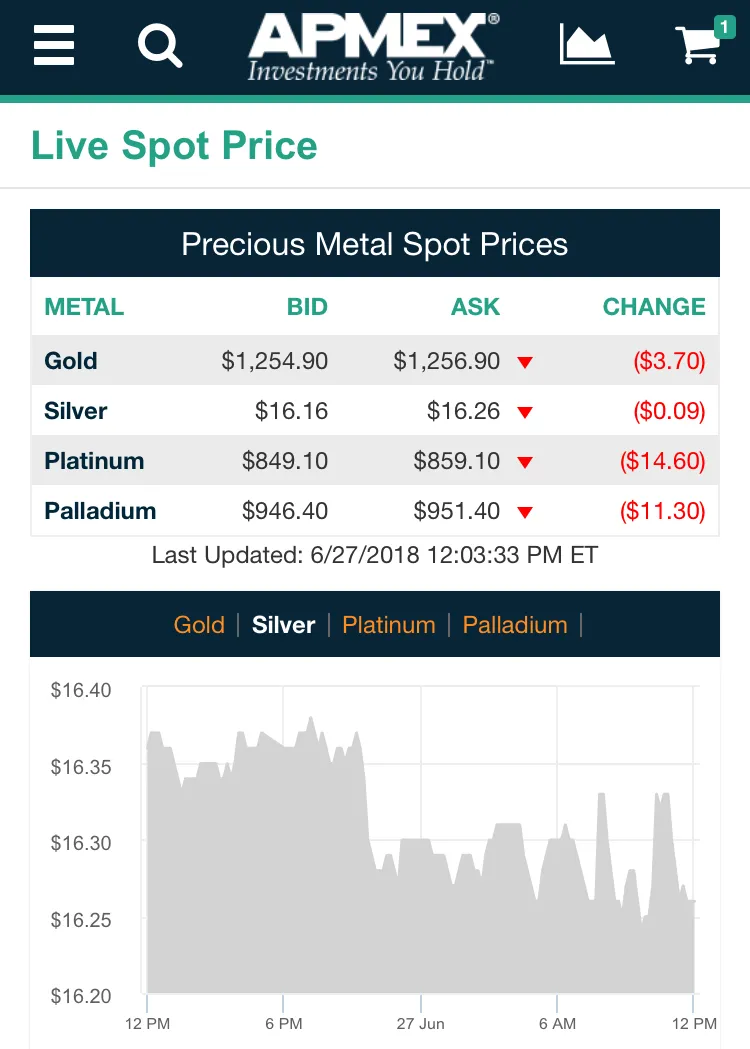The width and height of the screenshot is (750, 1049).
Task: Open the shopping cart
Action: point(698,45)
